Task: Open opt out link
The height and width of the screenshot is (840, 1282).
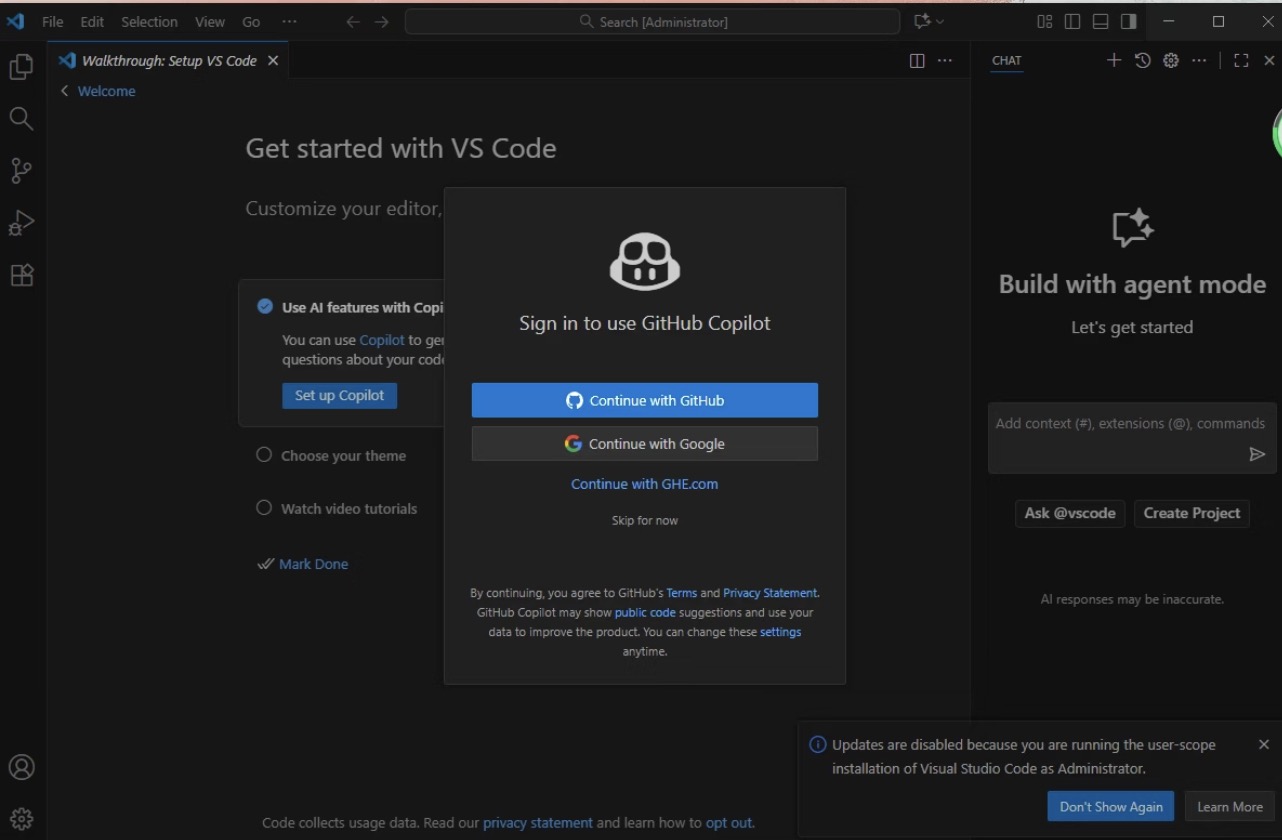Action: click(728, 823)
